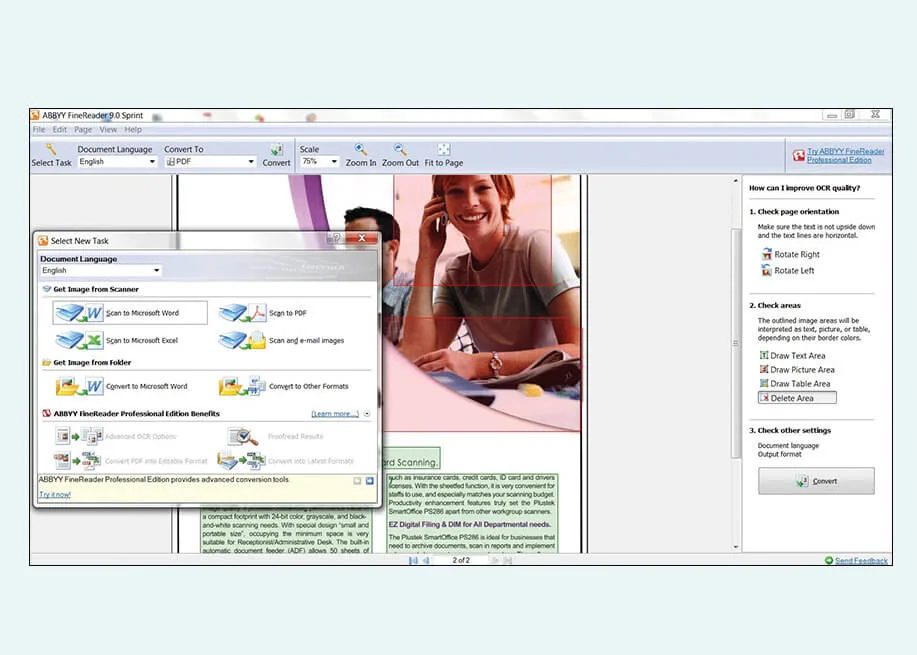
Task: Open the Scale 75% dropdown
Action: coord(335,161)
